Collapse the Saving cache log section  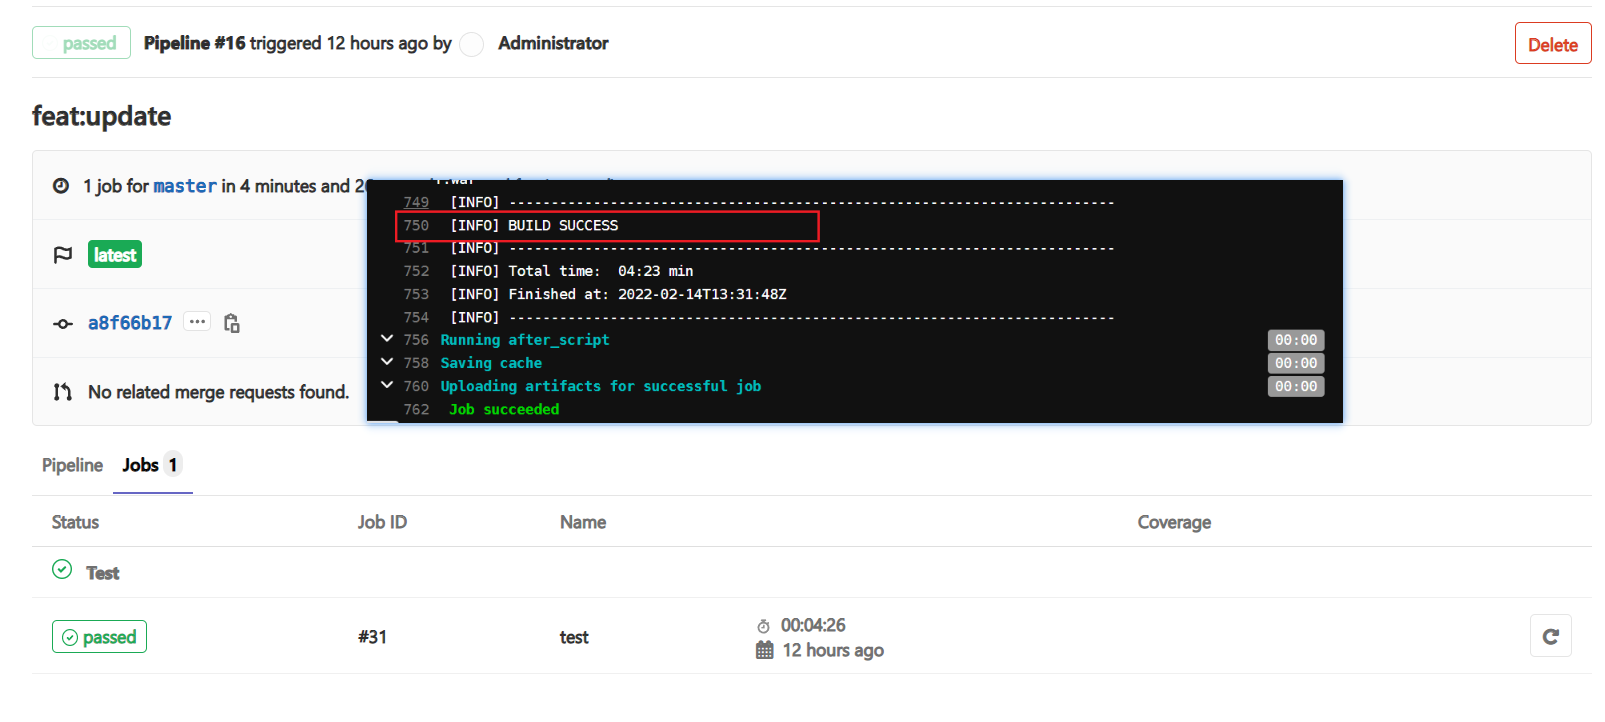pyautogui.click(x=387, y=362)
